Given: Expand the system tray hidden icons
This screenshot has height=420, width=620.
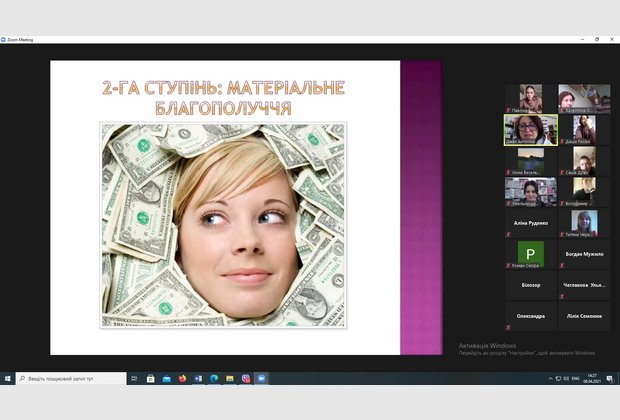Looking at the screenshot, I should (551, 379).
